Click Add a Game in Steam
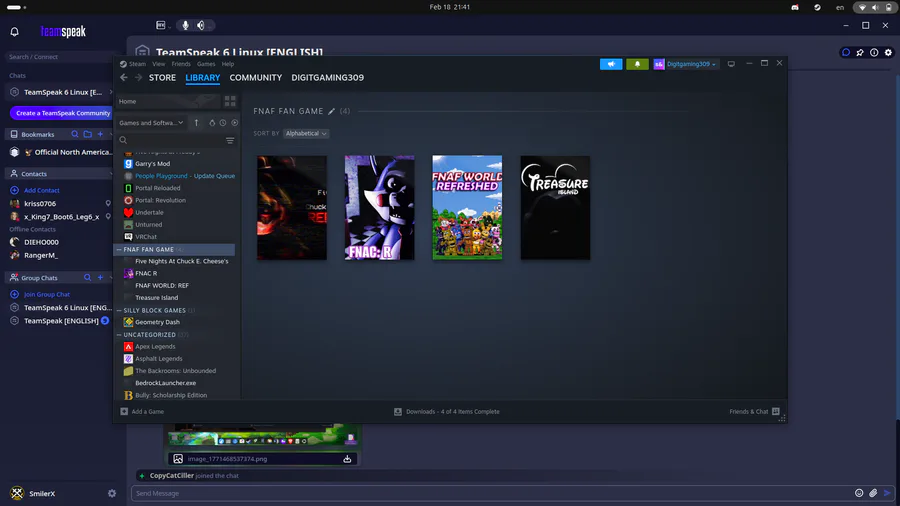900x506 pixels. click(x=142, y=412)
